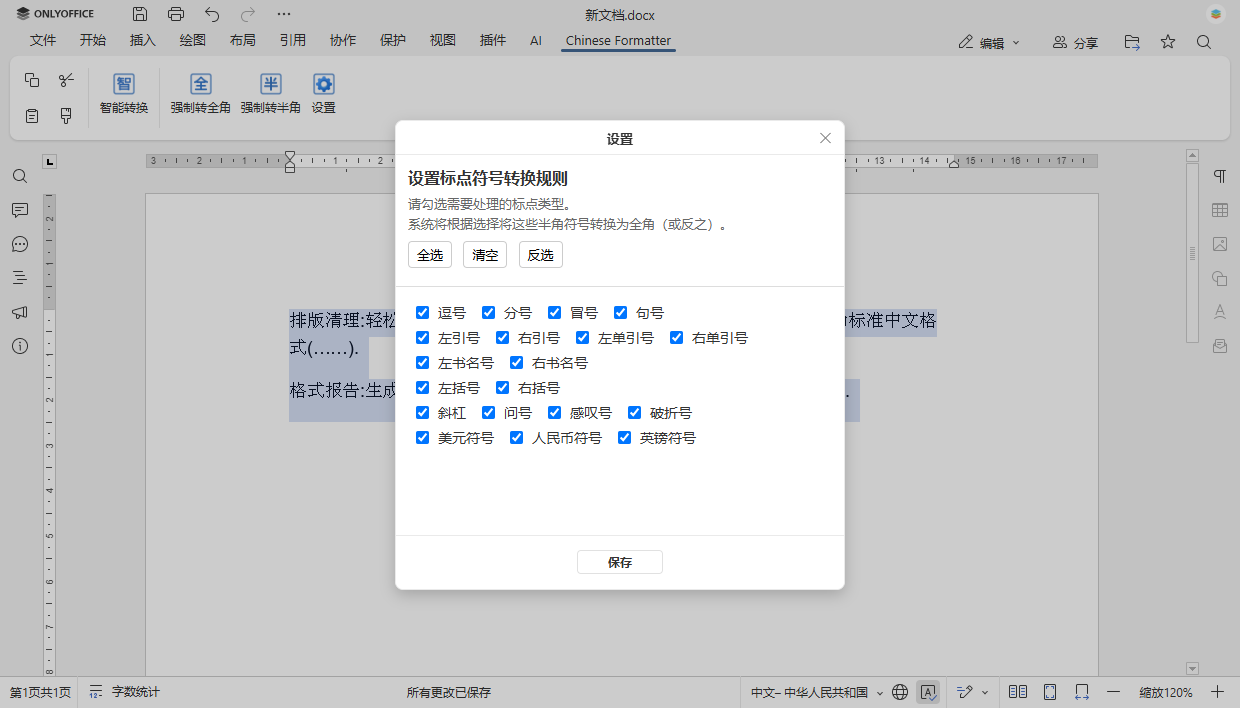Open the Headings navigation icon in sidebar
1240x708 pixels.
tap(20, 278)
